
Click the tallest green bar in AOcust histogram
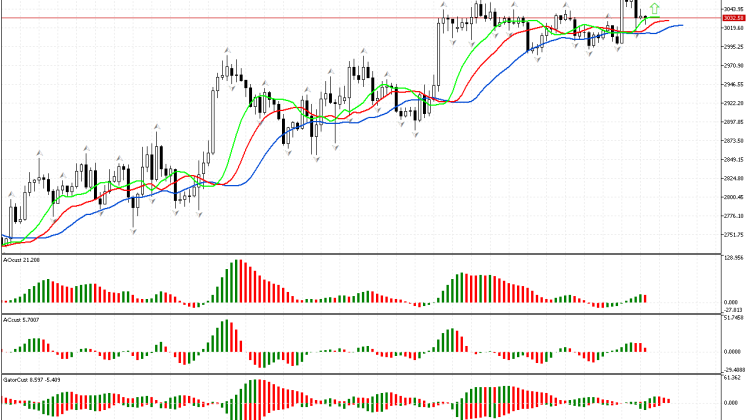(x=238, y=281)
